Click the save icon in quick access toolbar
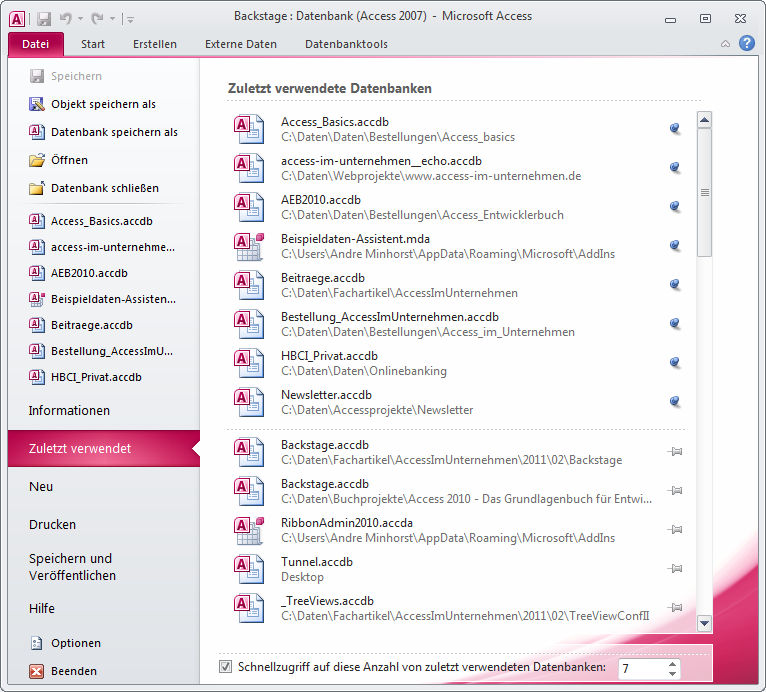The width and height of the screenshot is (766, 692). click(x=44, y=18)
